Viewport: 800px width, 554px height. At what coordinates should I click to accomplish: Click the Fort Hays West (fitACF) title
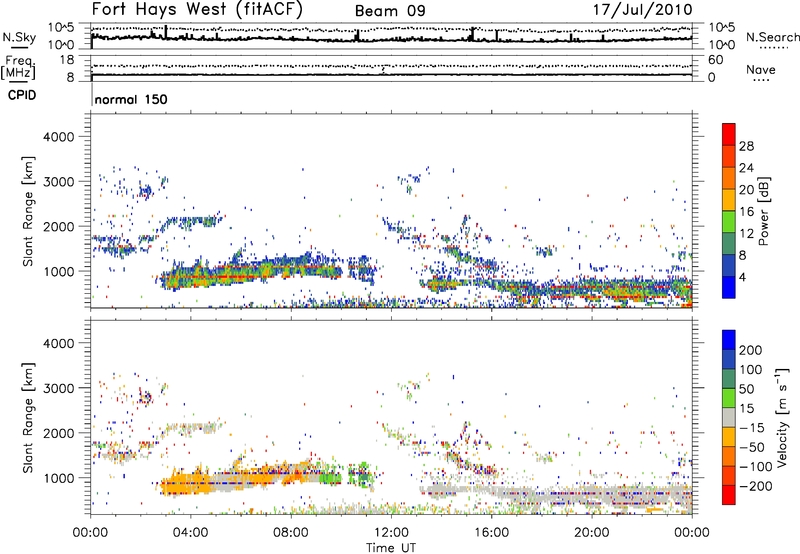pyautogui.click(x=197, y=9)
